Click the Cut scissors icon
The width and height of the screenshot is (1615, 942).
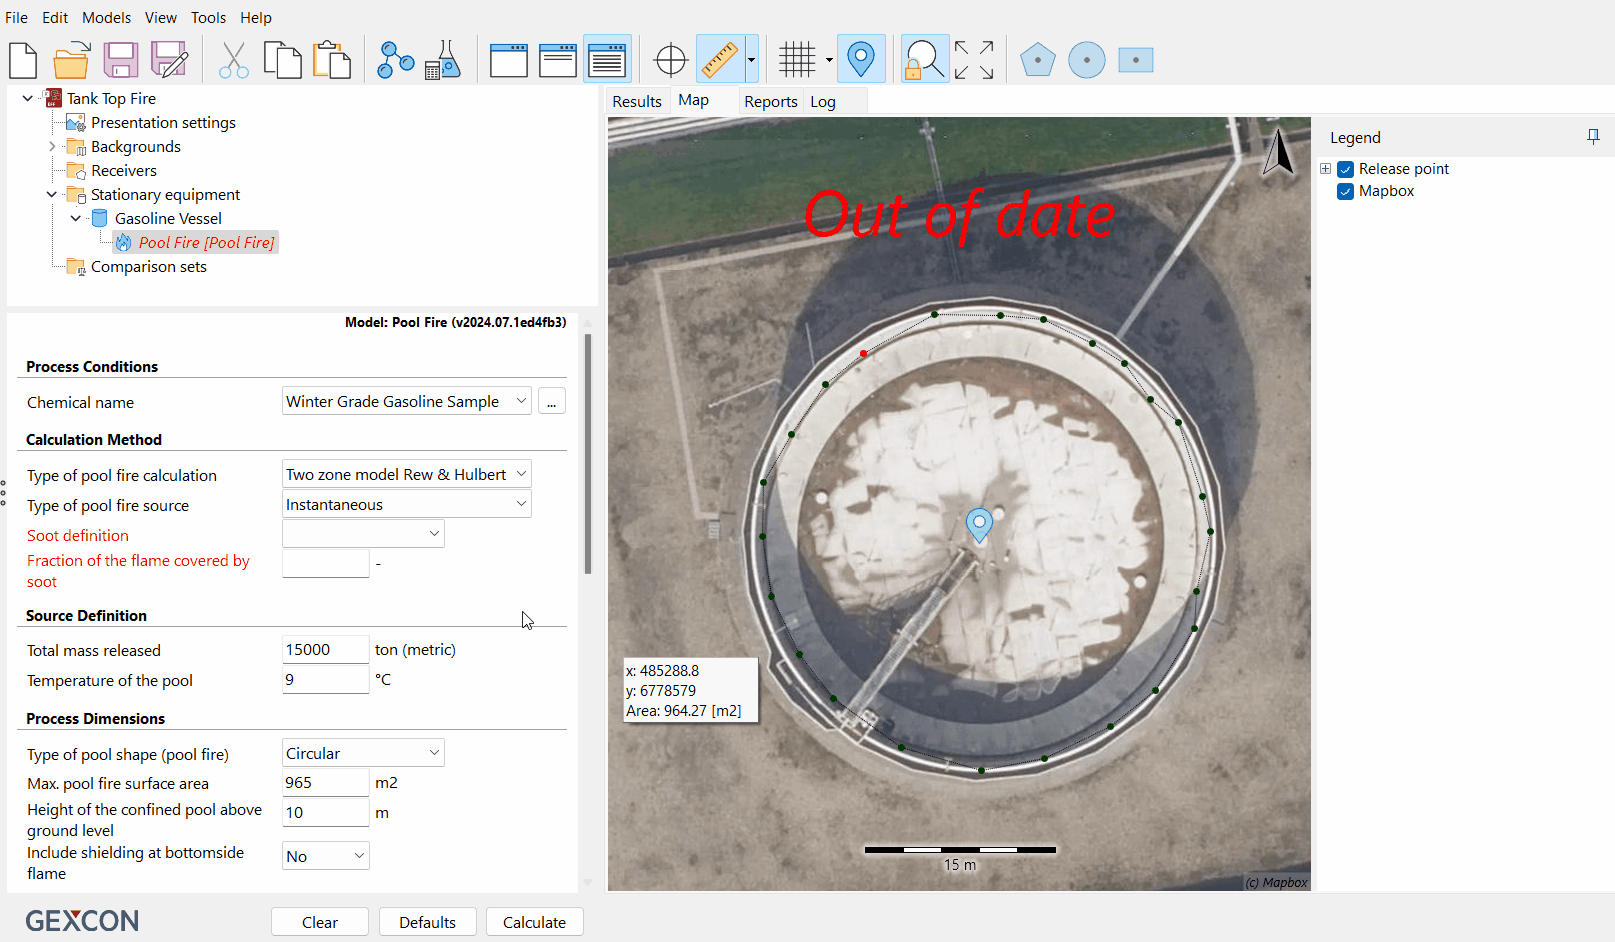tap(233, 60)
